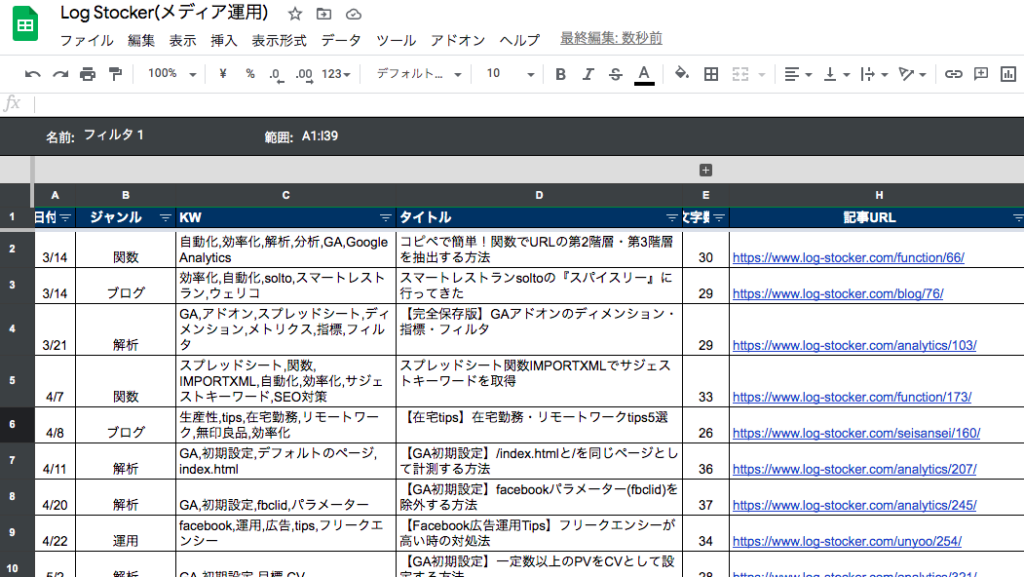Star the Log Stocker spreadsheet

point(294,14)
